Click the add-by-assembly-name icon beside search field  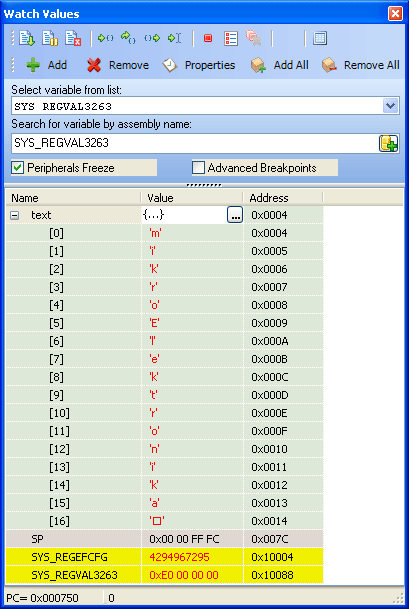[389, 143]
